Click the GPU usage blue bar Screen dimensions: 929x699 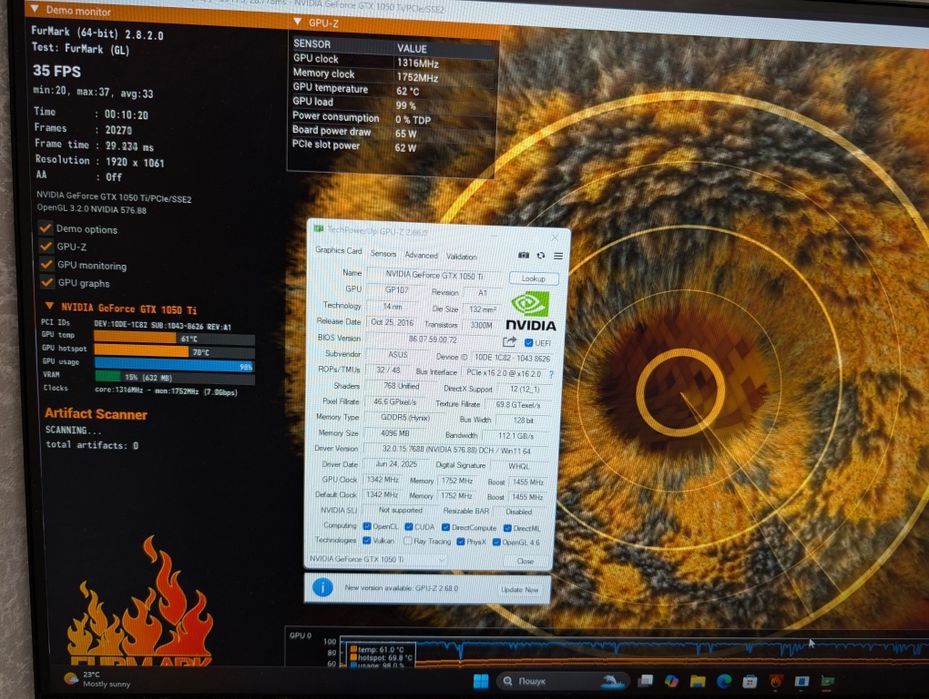(174, 364)
